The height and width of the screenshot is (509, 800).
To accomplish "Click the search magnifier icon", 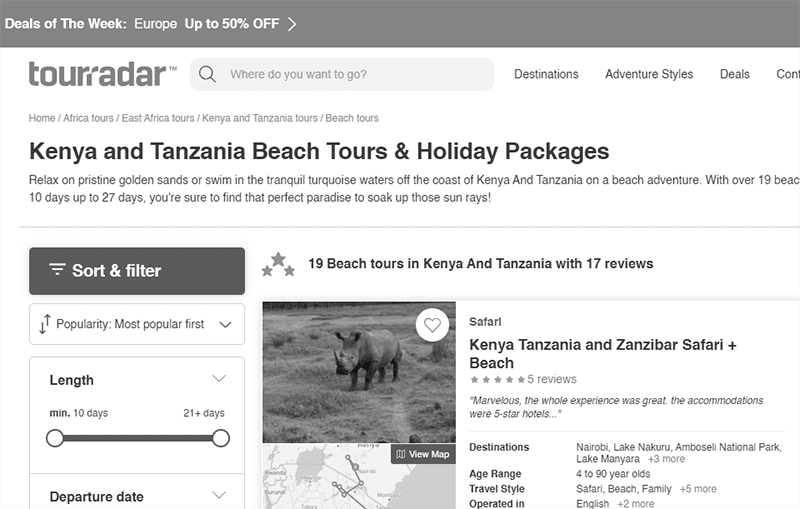I will click(207, 74).
